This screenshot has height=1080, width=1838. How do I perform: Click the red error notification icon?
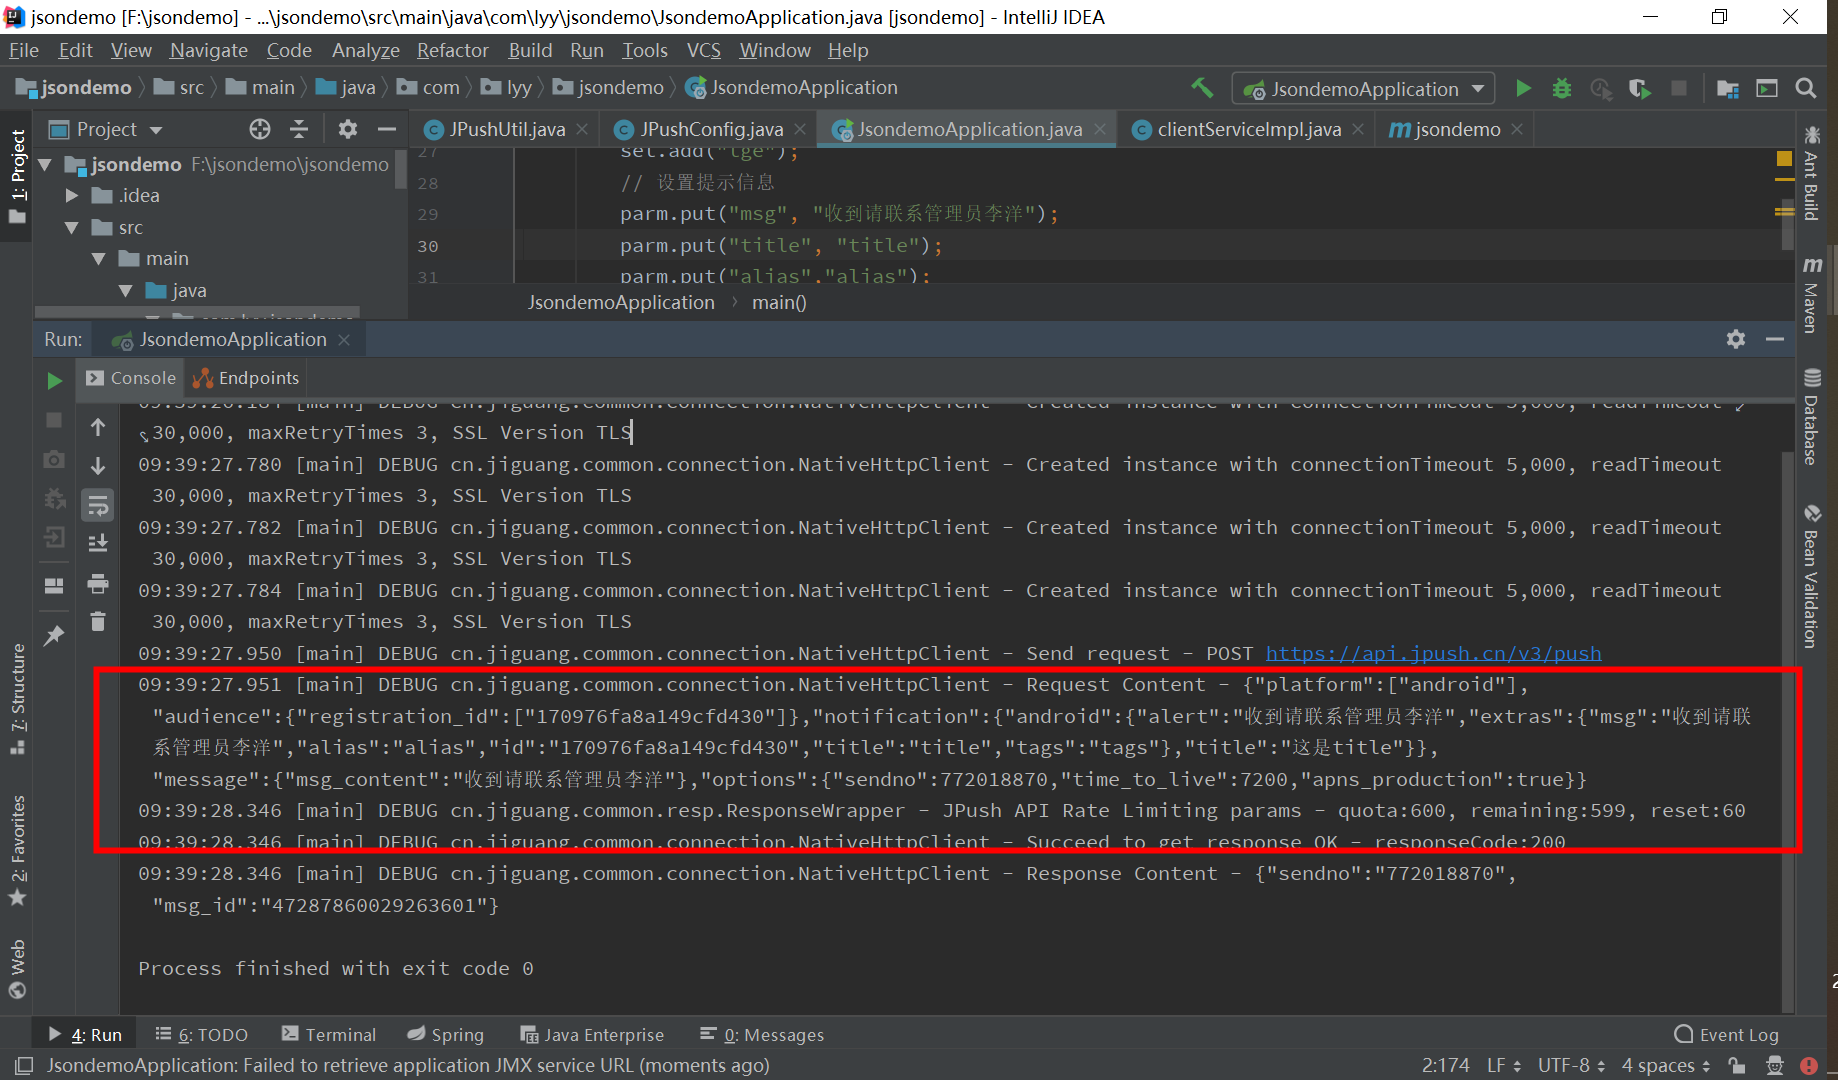(1809, 1066)
